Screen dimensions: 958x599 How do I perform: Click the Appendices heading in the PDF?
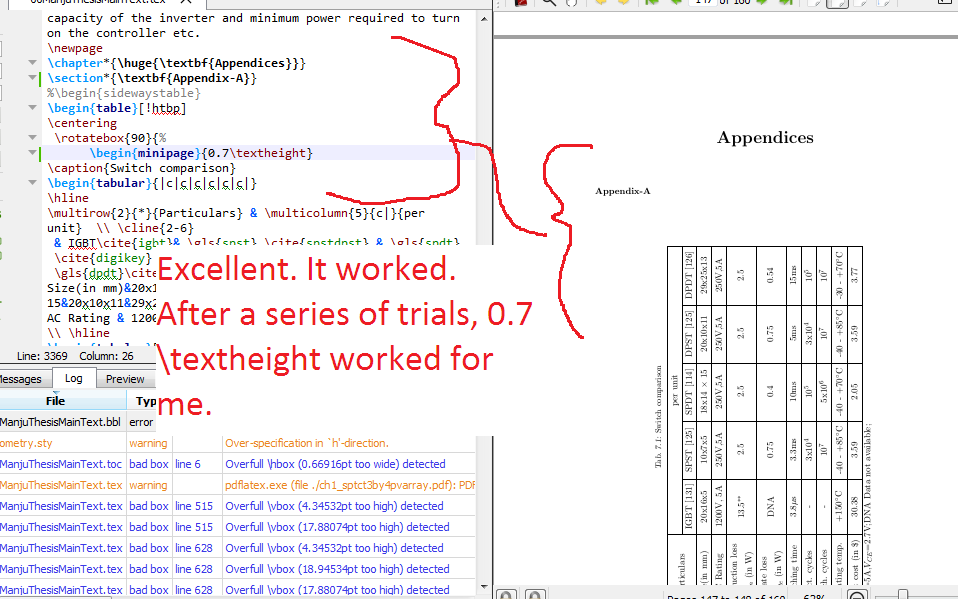(766, 138)
